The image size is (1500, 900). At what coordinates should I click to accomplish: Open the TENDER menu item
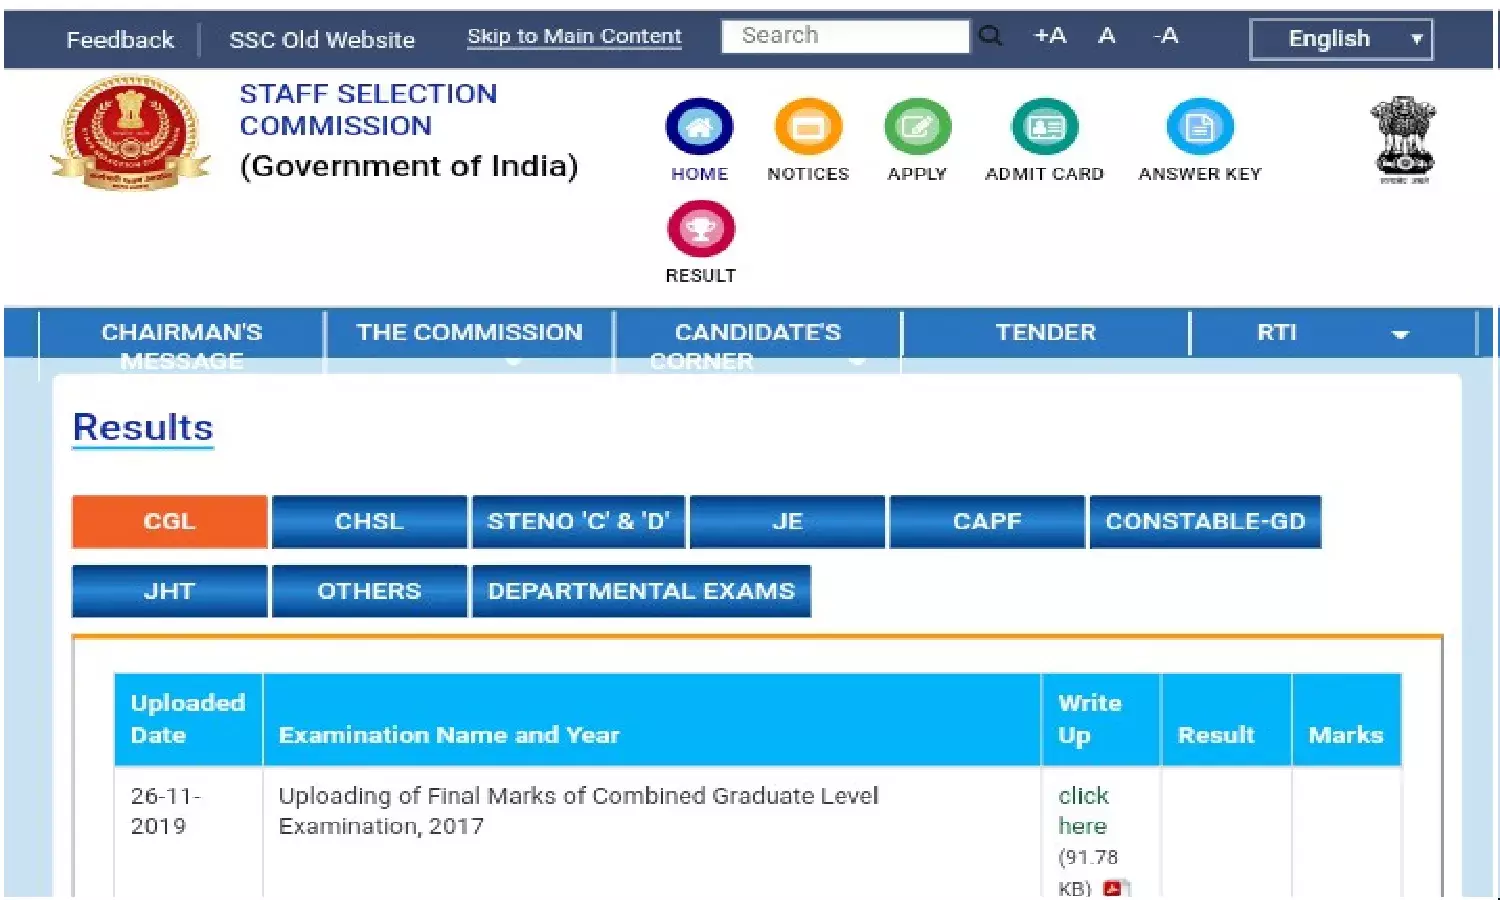coord(1045,333)
